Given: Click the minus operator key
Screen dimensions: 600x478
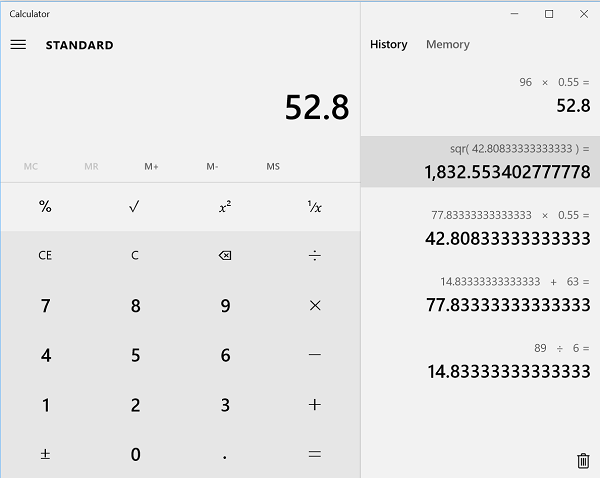Looking at the screenshot, I should (x=315, y=355).
